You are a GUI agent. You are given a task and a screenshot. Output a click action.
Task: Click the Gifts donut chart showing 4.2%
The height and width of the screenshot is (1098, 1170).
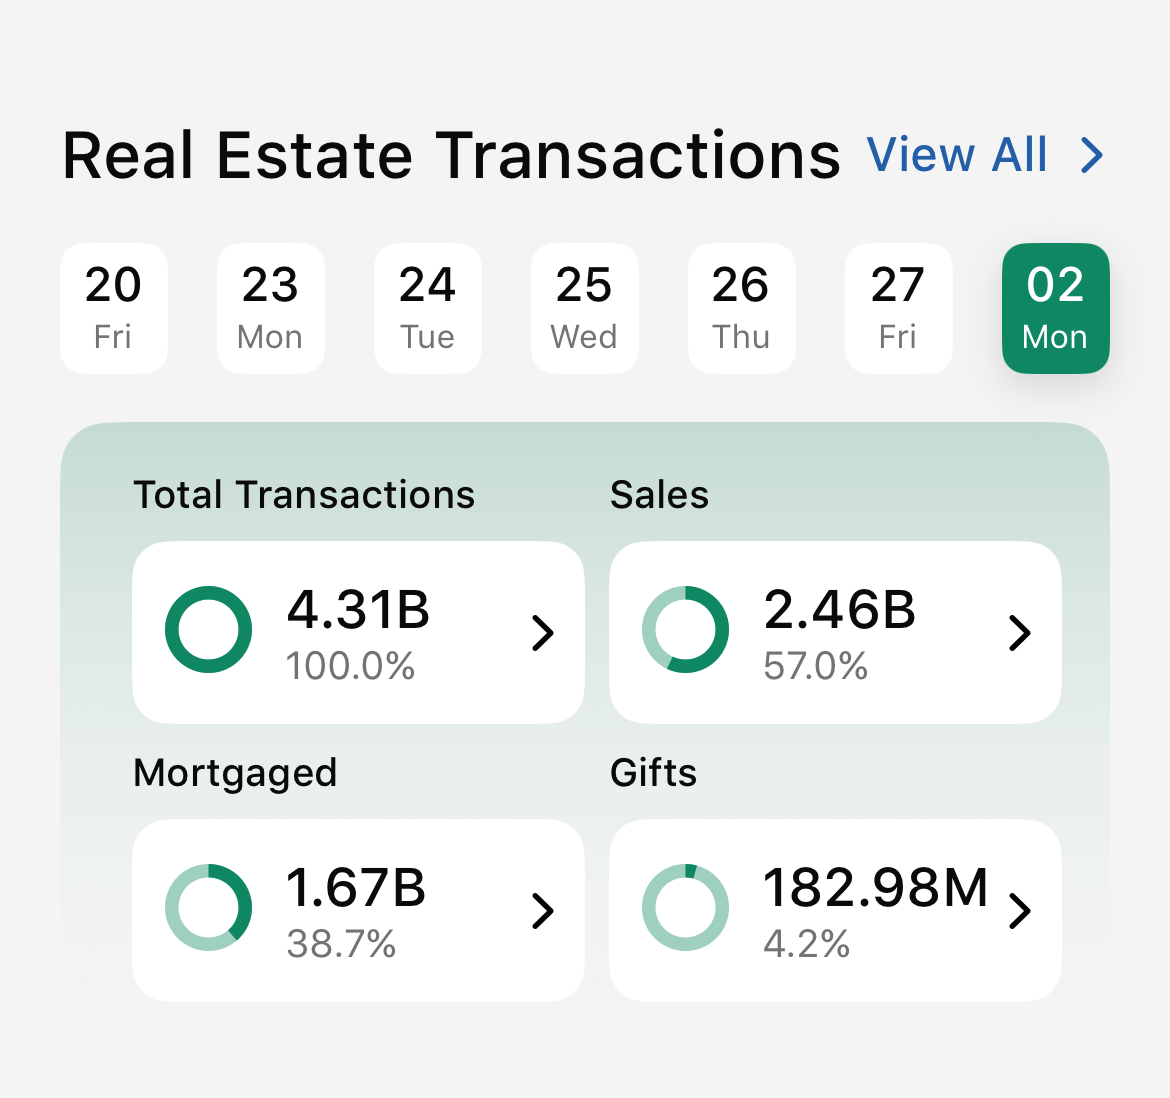pyautogui.click(x=685, y=908)
